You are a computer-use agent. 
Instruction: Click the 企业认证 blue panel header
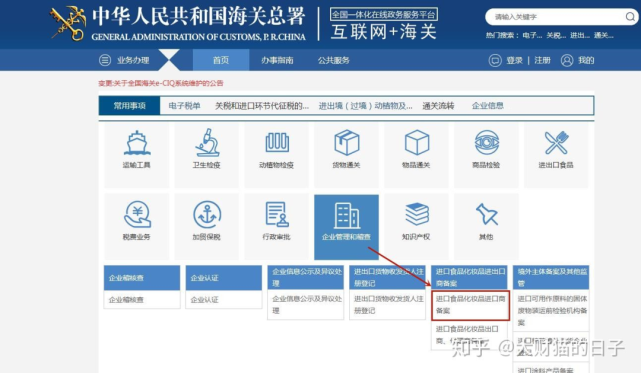224,278
